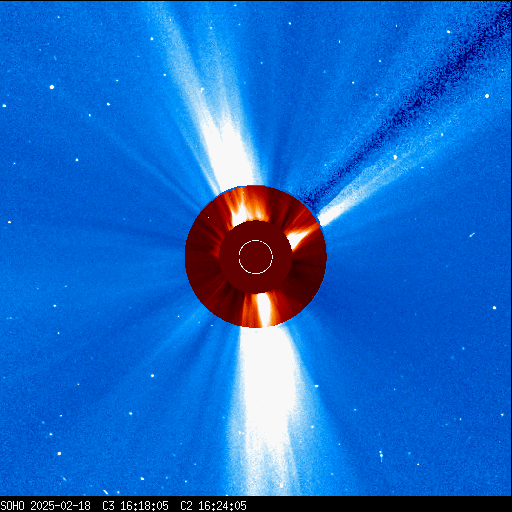Click the C2 16:24:05 timestamp

click(x=213, y=505)
